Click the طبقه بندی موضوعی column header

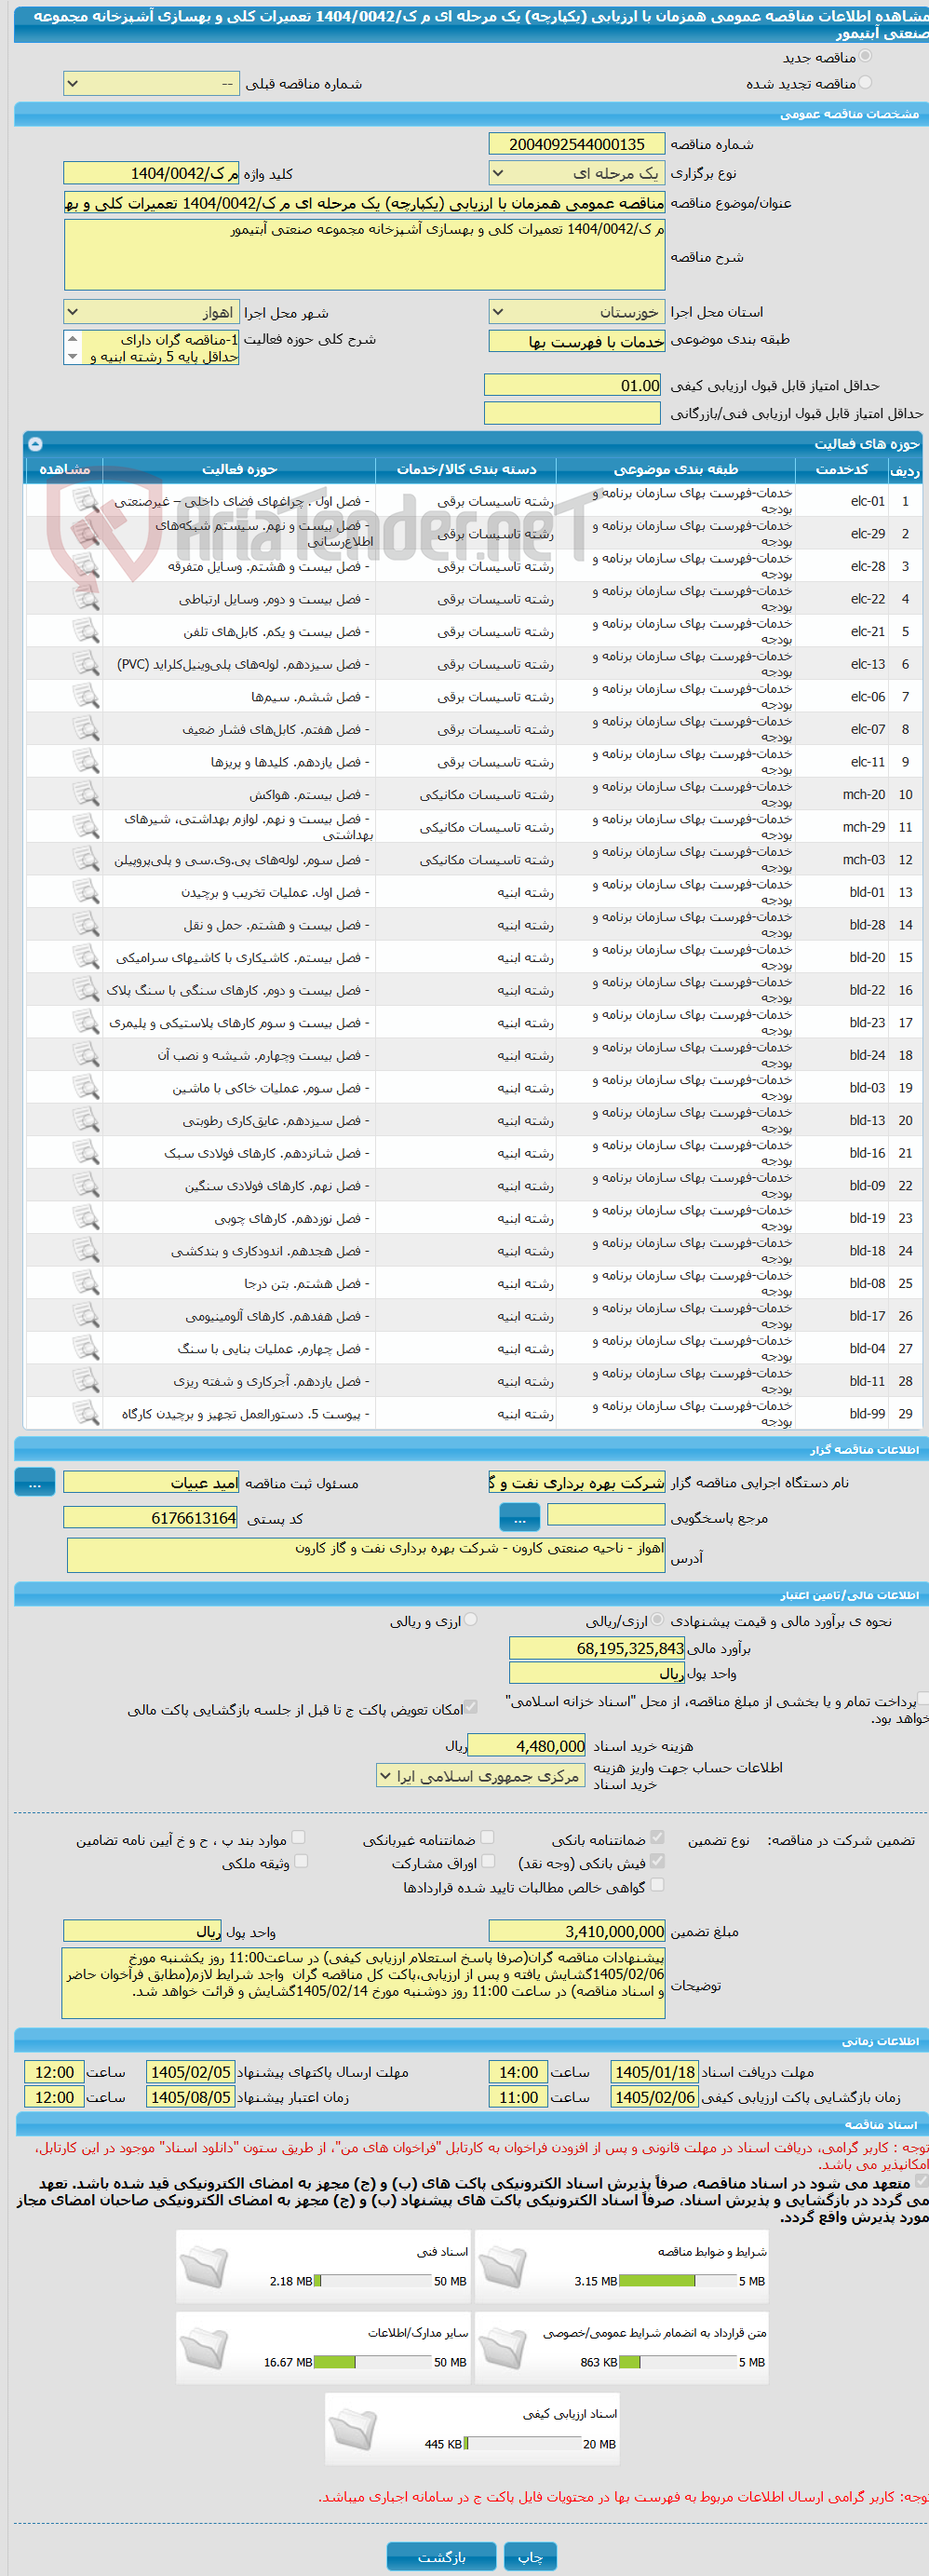[x=676, y=469]
